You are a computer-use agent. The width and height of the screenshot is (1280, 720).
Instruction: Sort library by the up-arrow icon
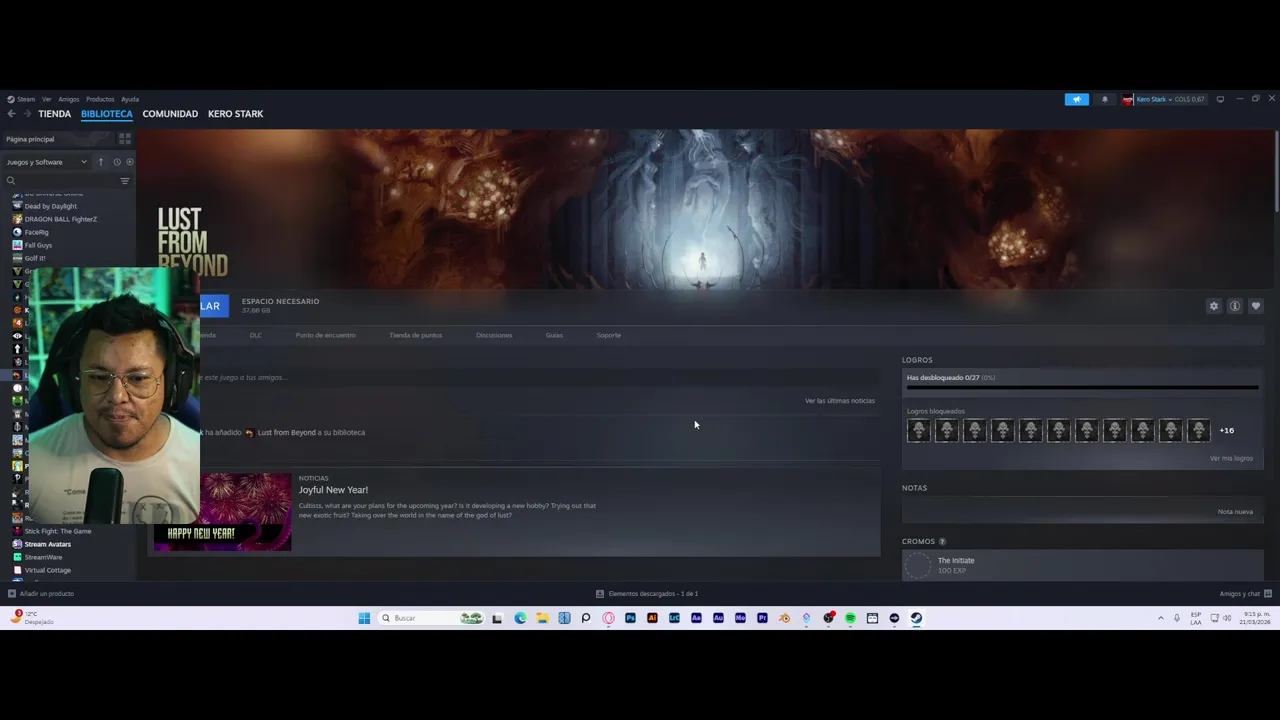pyautogui.click(x=100, y=162)
